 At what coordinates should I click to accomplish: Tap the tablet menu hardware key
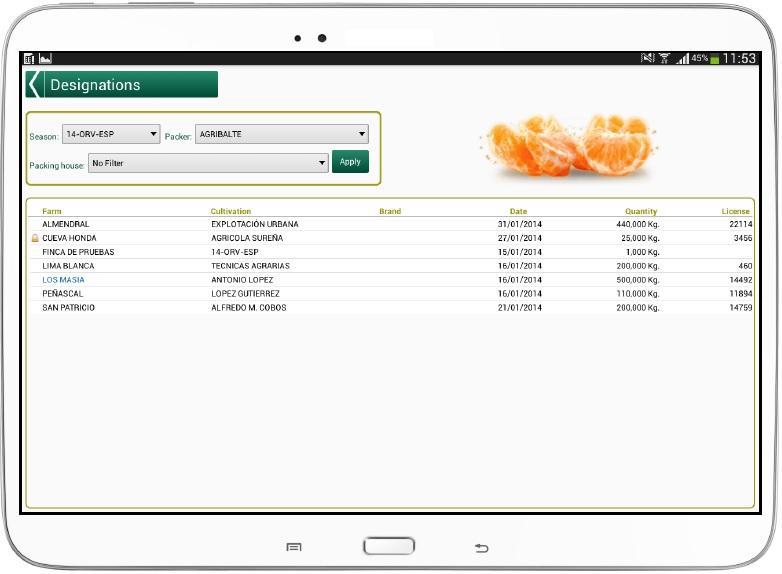click(294, 548)
